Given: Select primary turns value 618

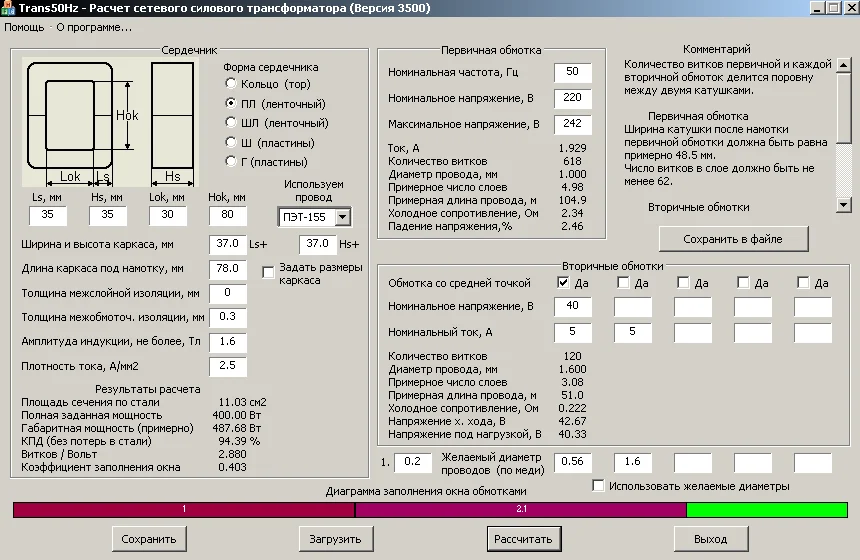Looking at the screenshot, I should click(x=572, y=161).
